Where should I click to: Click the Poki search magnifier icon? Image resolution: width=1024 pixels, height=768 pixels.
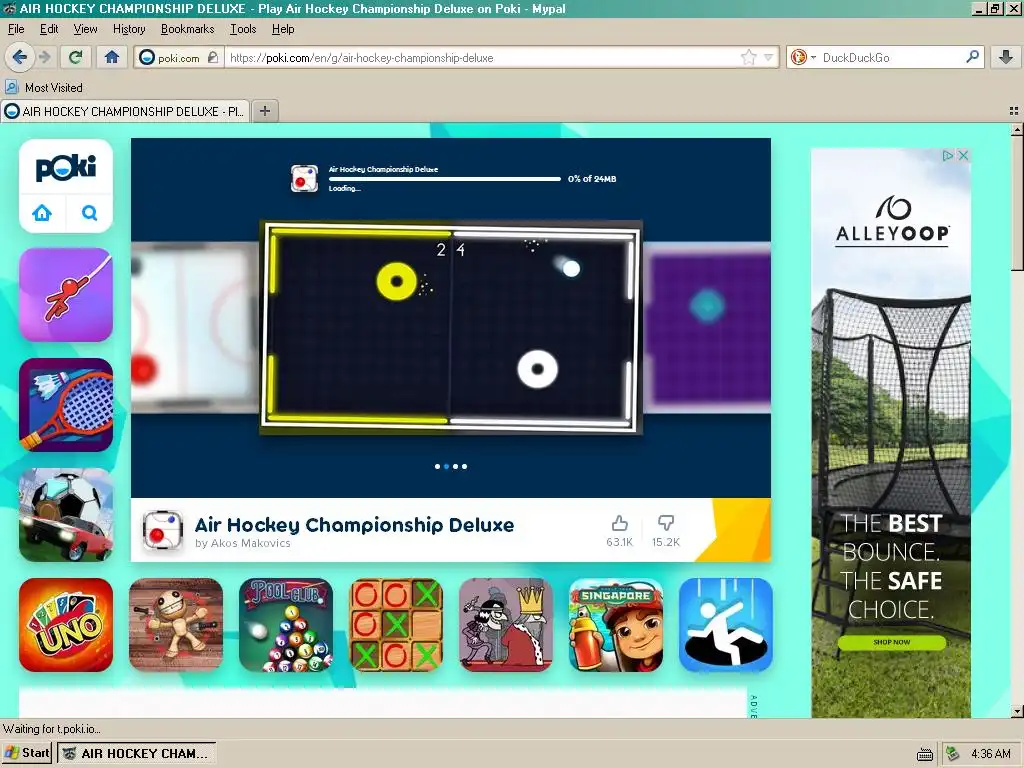(x=89, y=213)
